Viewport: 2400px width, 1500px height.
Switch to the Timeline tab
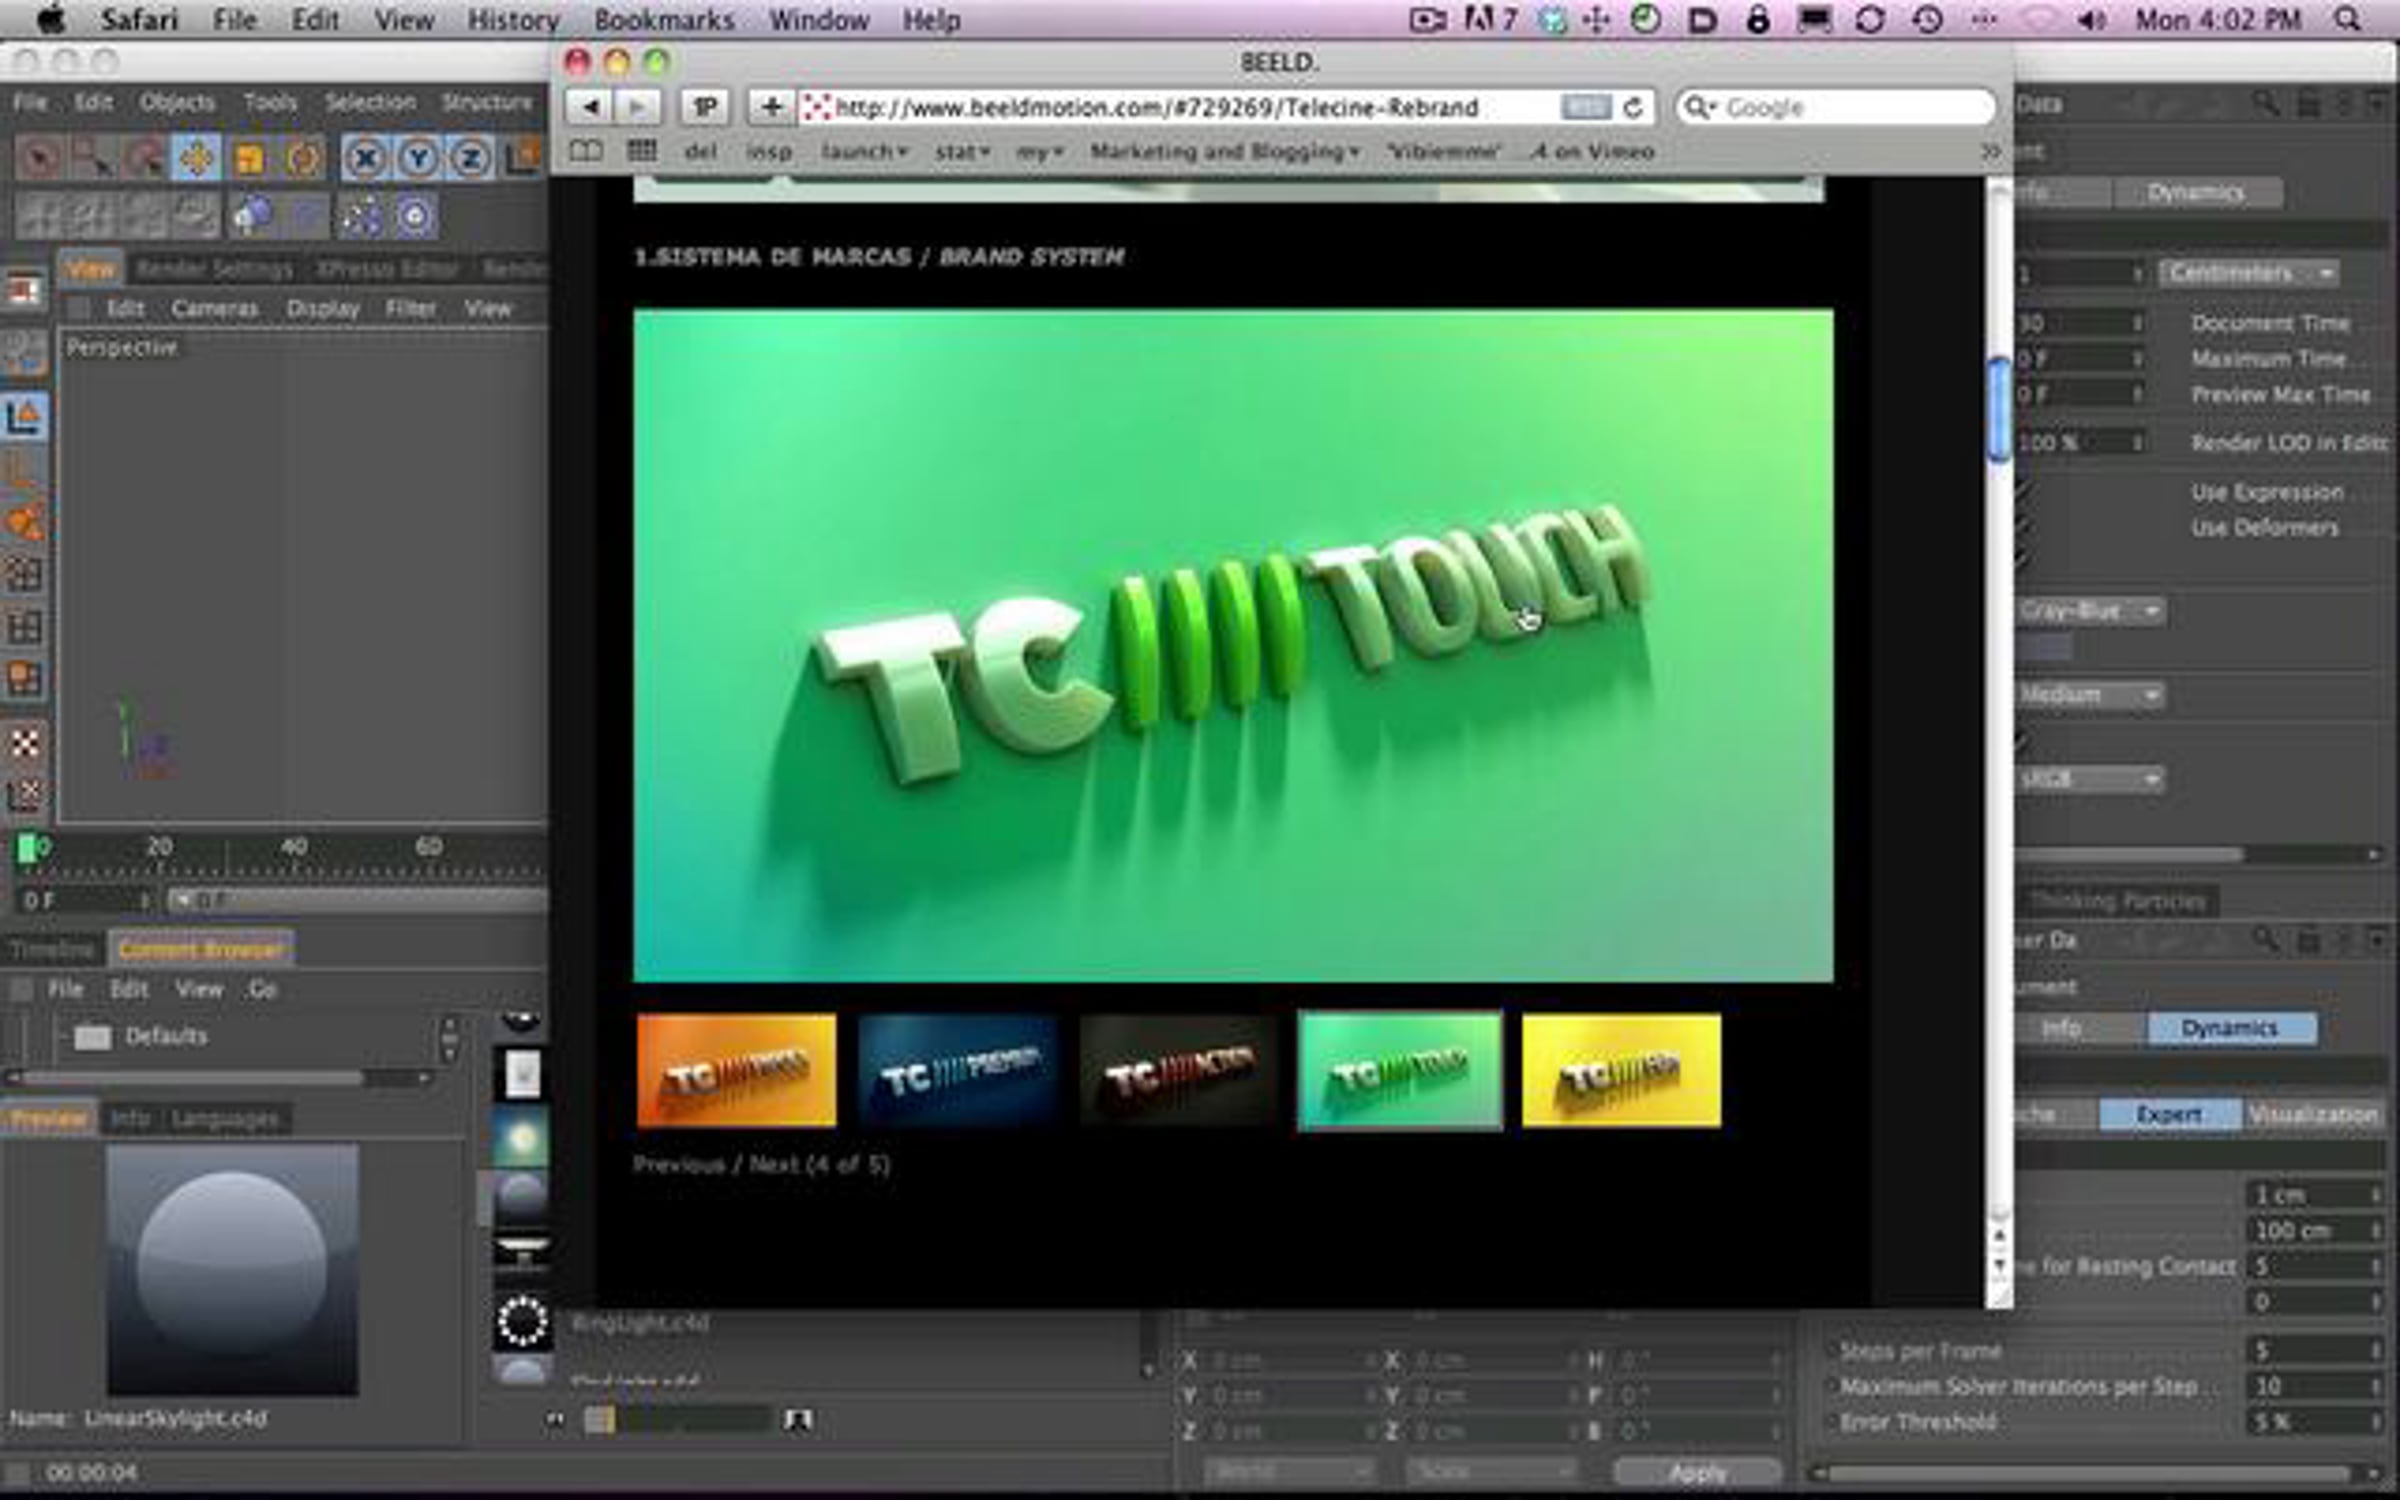(x=52, y=949)
